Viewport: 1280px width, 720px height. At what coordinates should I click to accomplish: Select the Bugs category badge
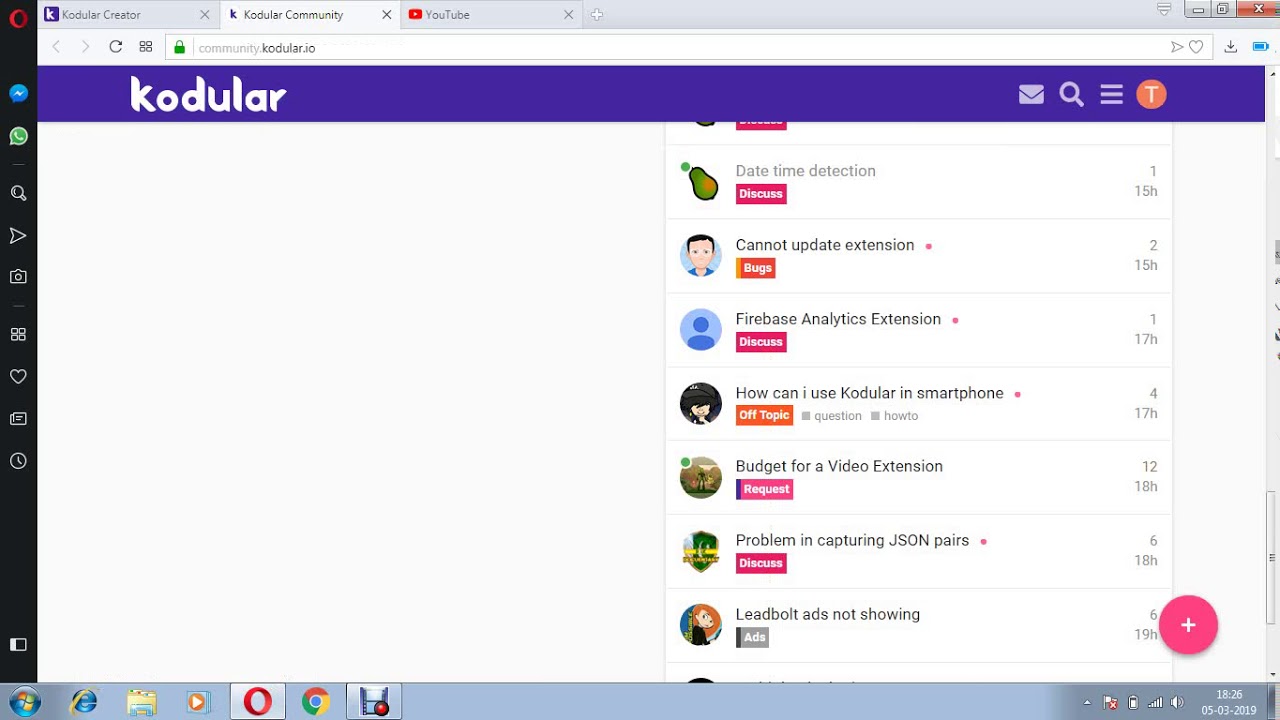tap(756, 268)
